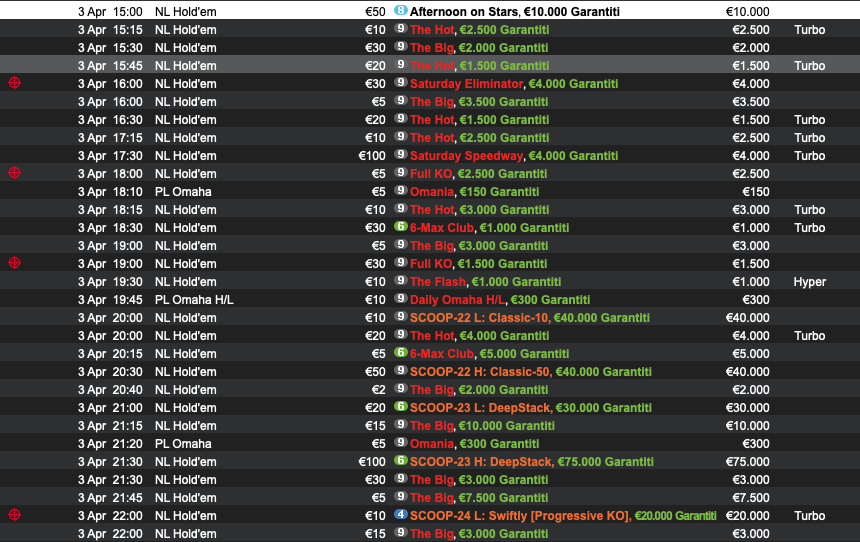Click the 'Hyper' speed label

click(810, 282)
